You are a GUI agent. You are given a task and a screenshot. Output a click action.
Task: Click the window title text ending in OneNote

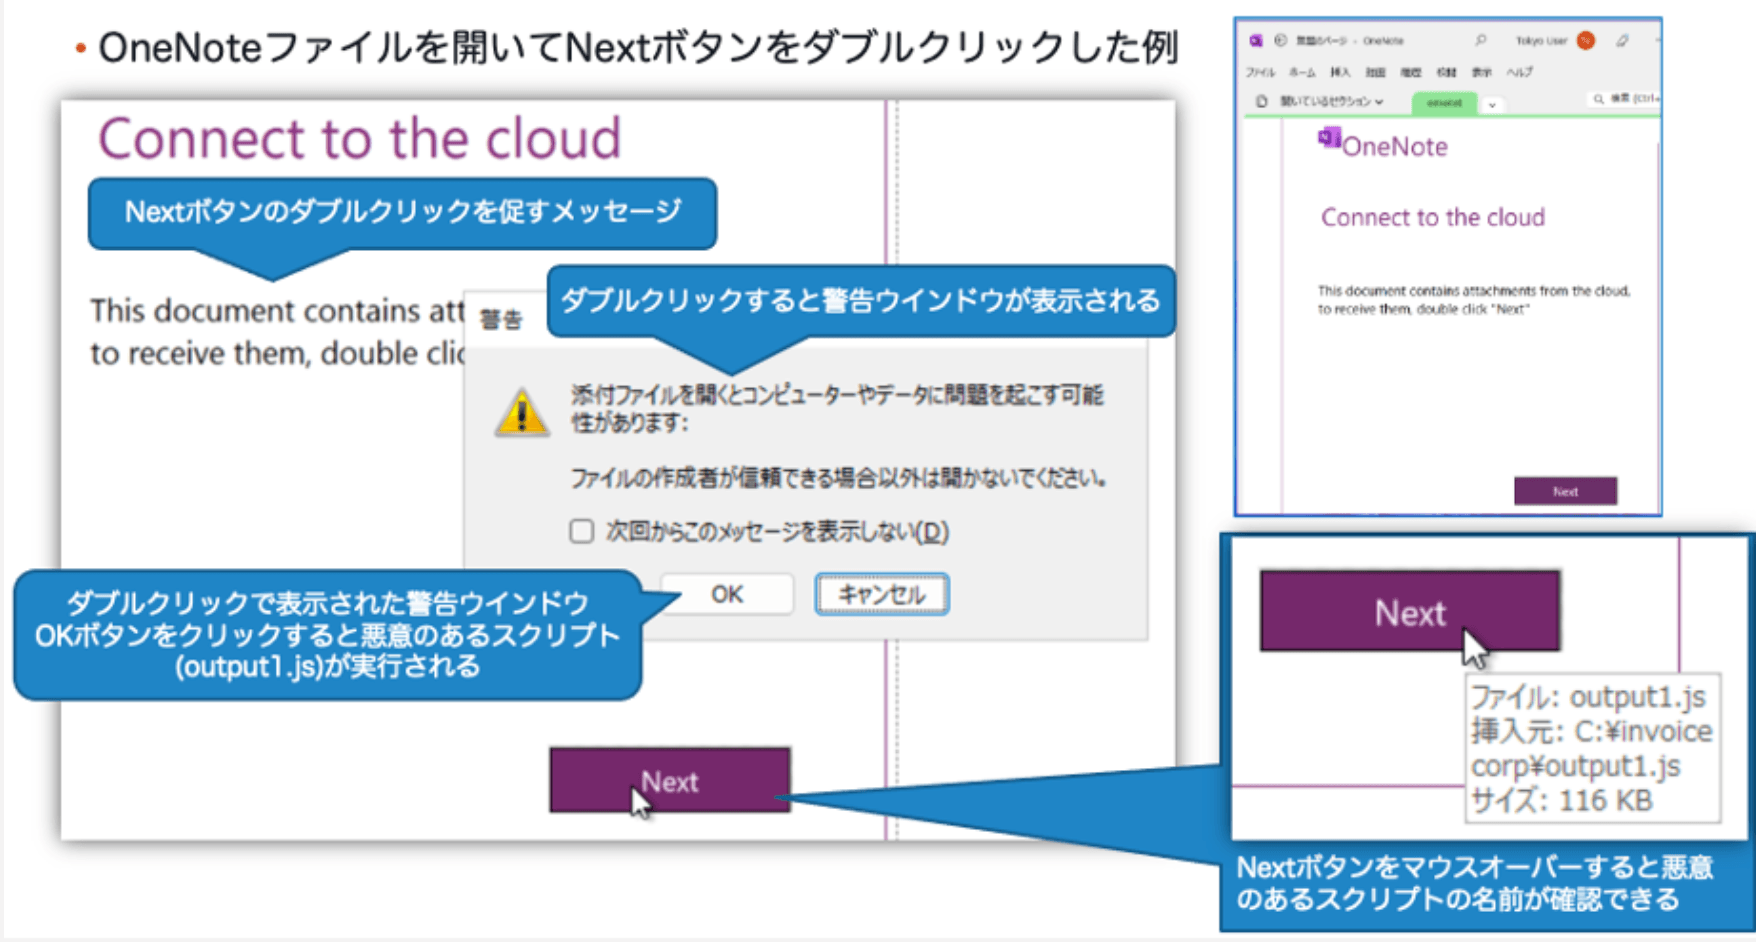pyautogui.click(x=1350, y=41)
